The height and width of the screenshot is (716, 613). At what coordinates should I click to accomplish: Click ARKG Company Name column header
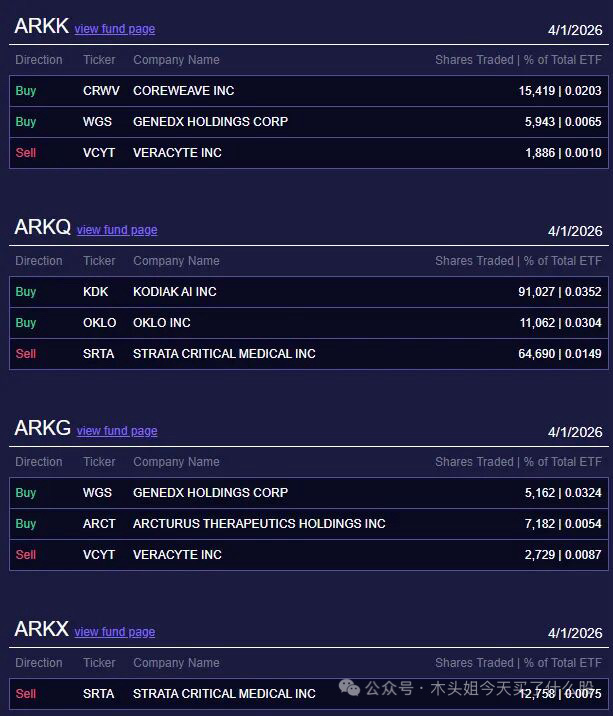coord(176,462)
